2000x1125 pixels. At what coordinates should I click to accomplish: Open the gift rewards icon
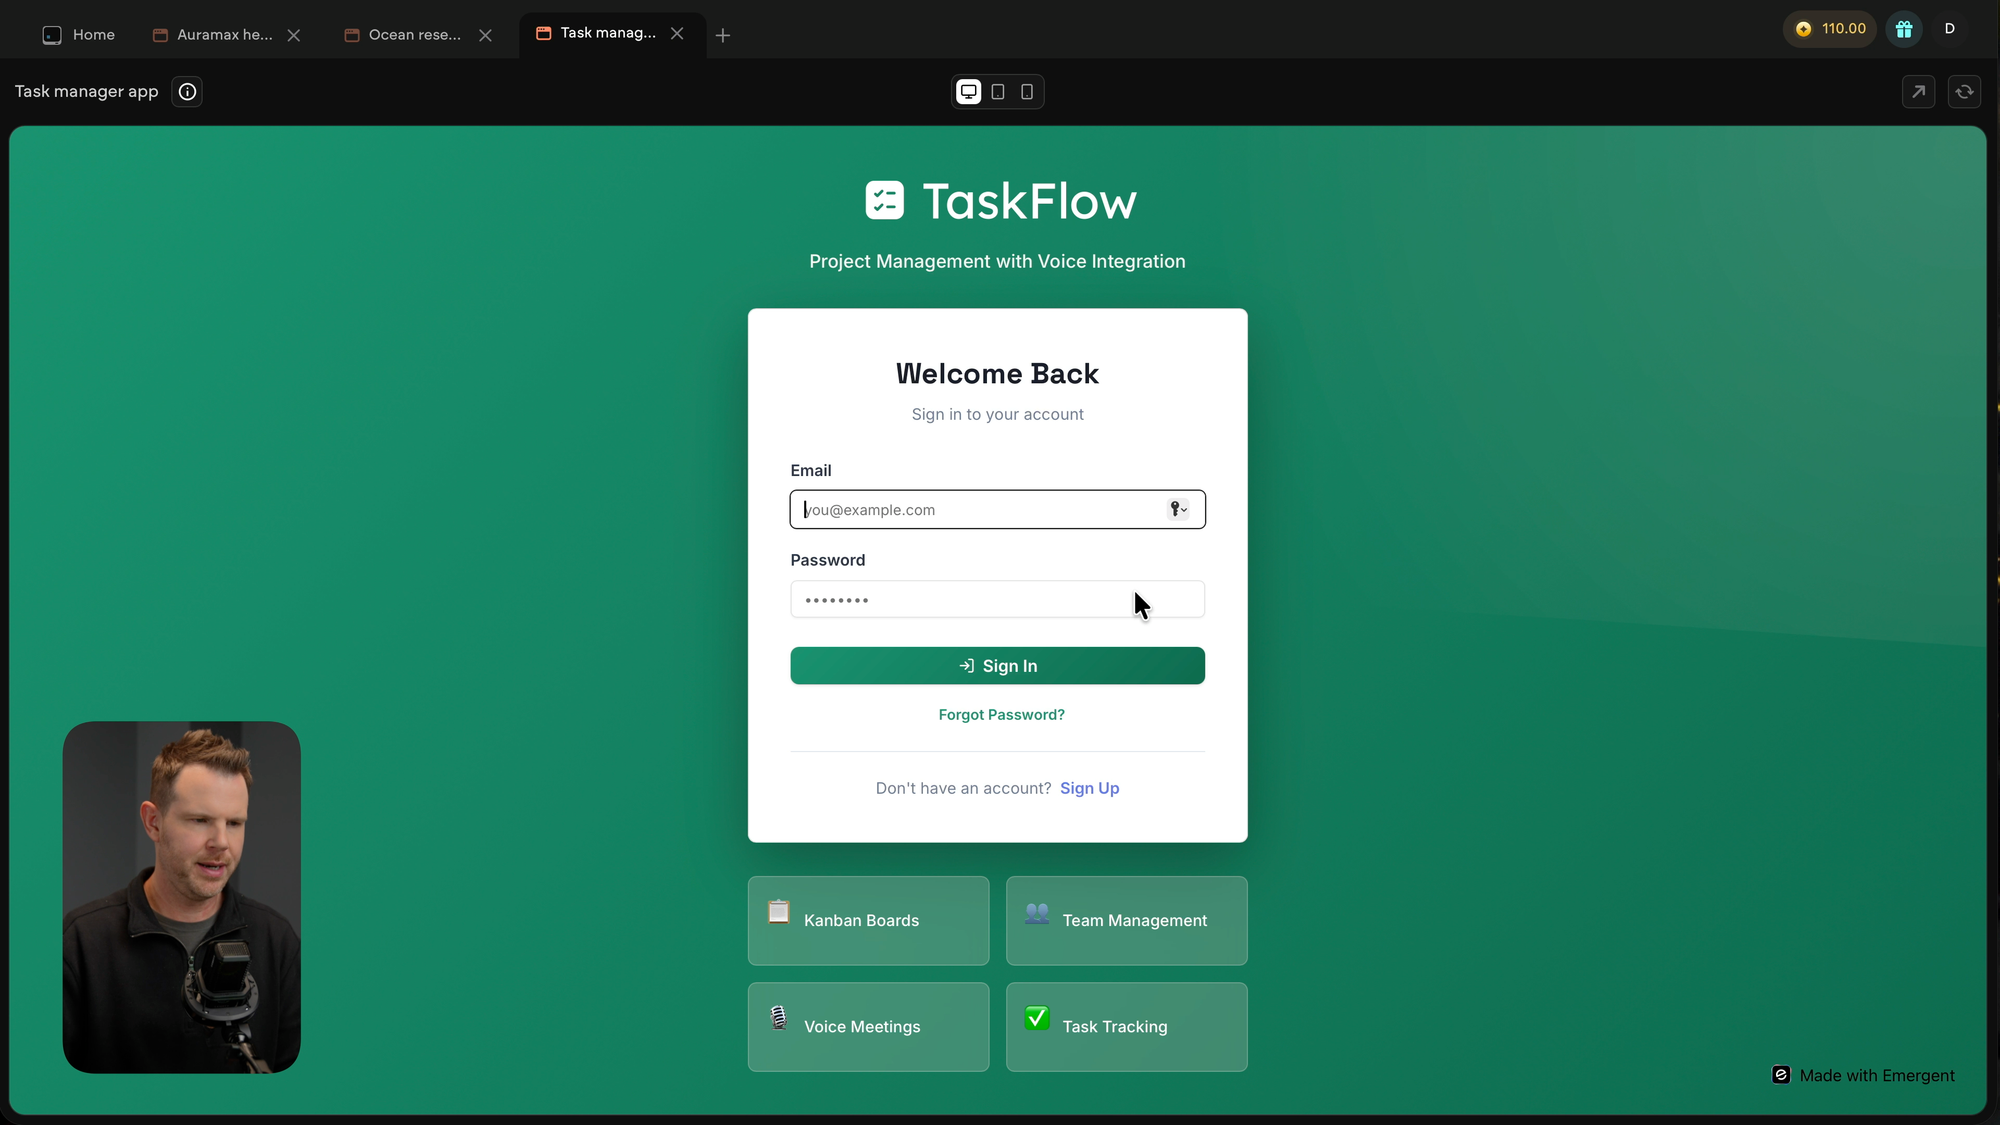tap(1904, 29)
